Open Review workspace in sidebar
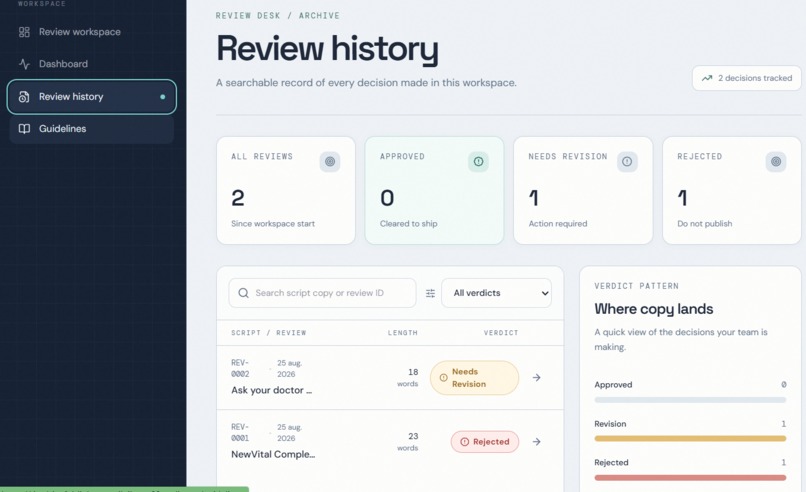This screenshot has height=492, width=806. coord(91,32)
